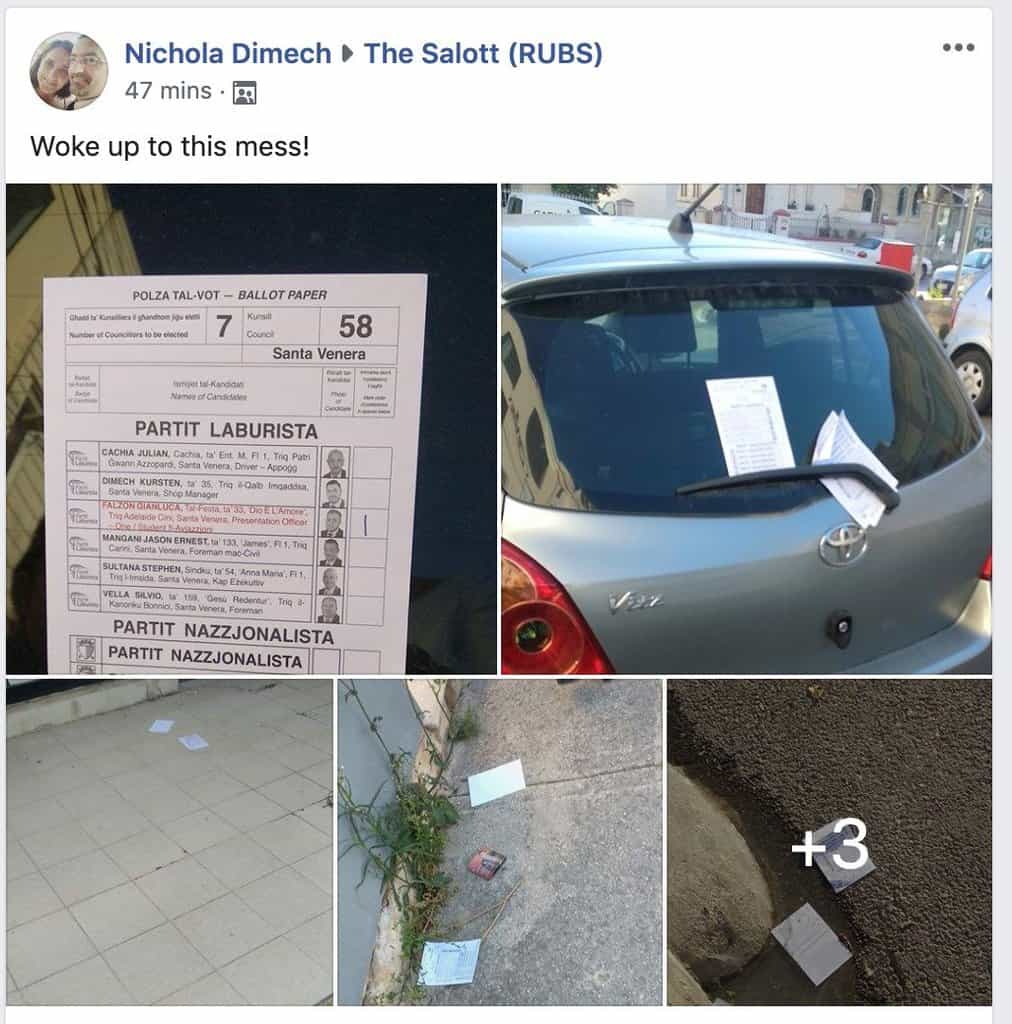Open The Salott (RUBS) group link

(483, 54)
